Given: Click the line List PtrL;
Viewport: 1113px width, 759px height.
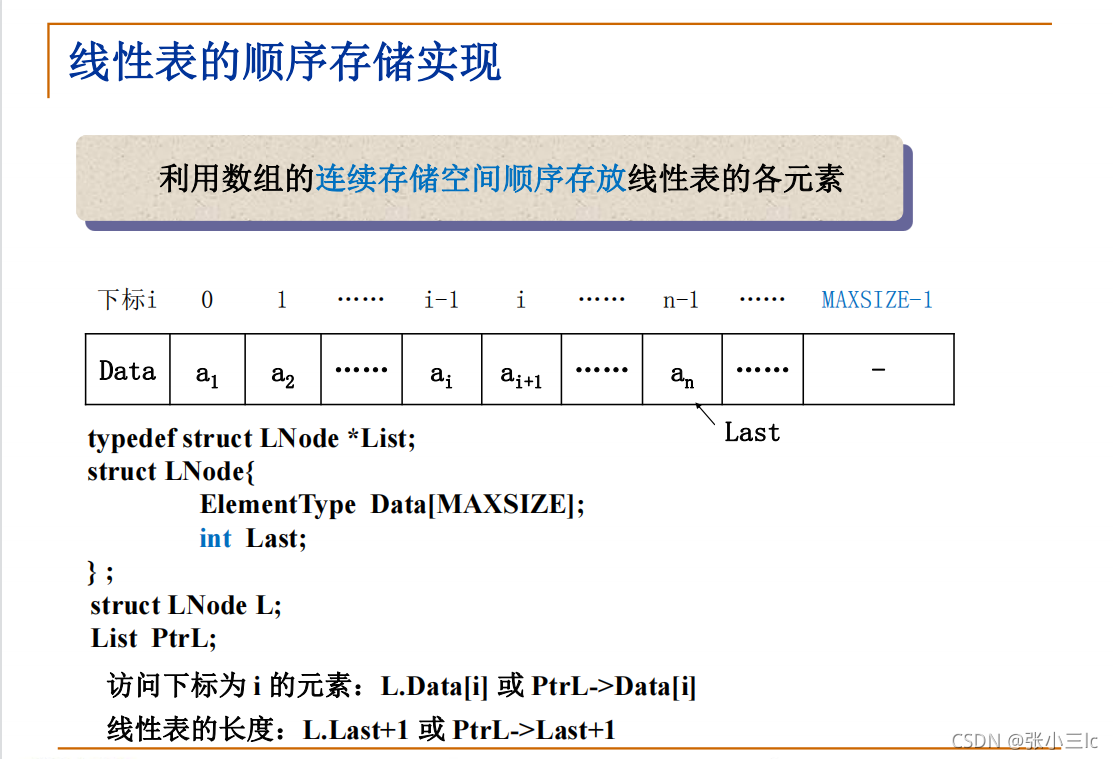Looking at the screenshot, I should 153,638.
